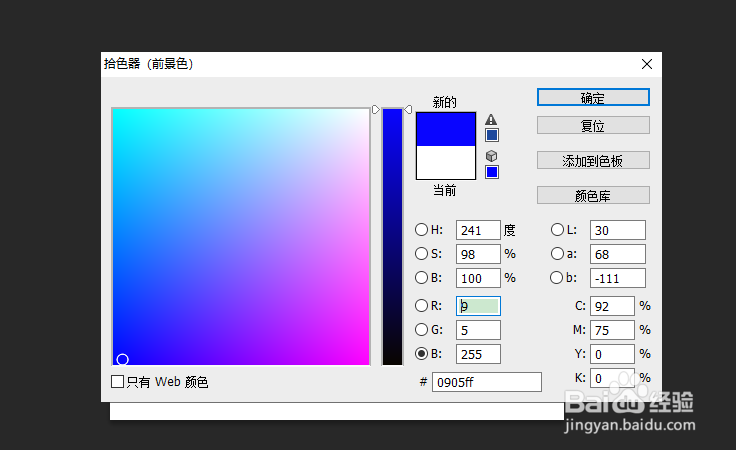Enable the 只有 Web 颜色 checkbox

coord(117,381)
